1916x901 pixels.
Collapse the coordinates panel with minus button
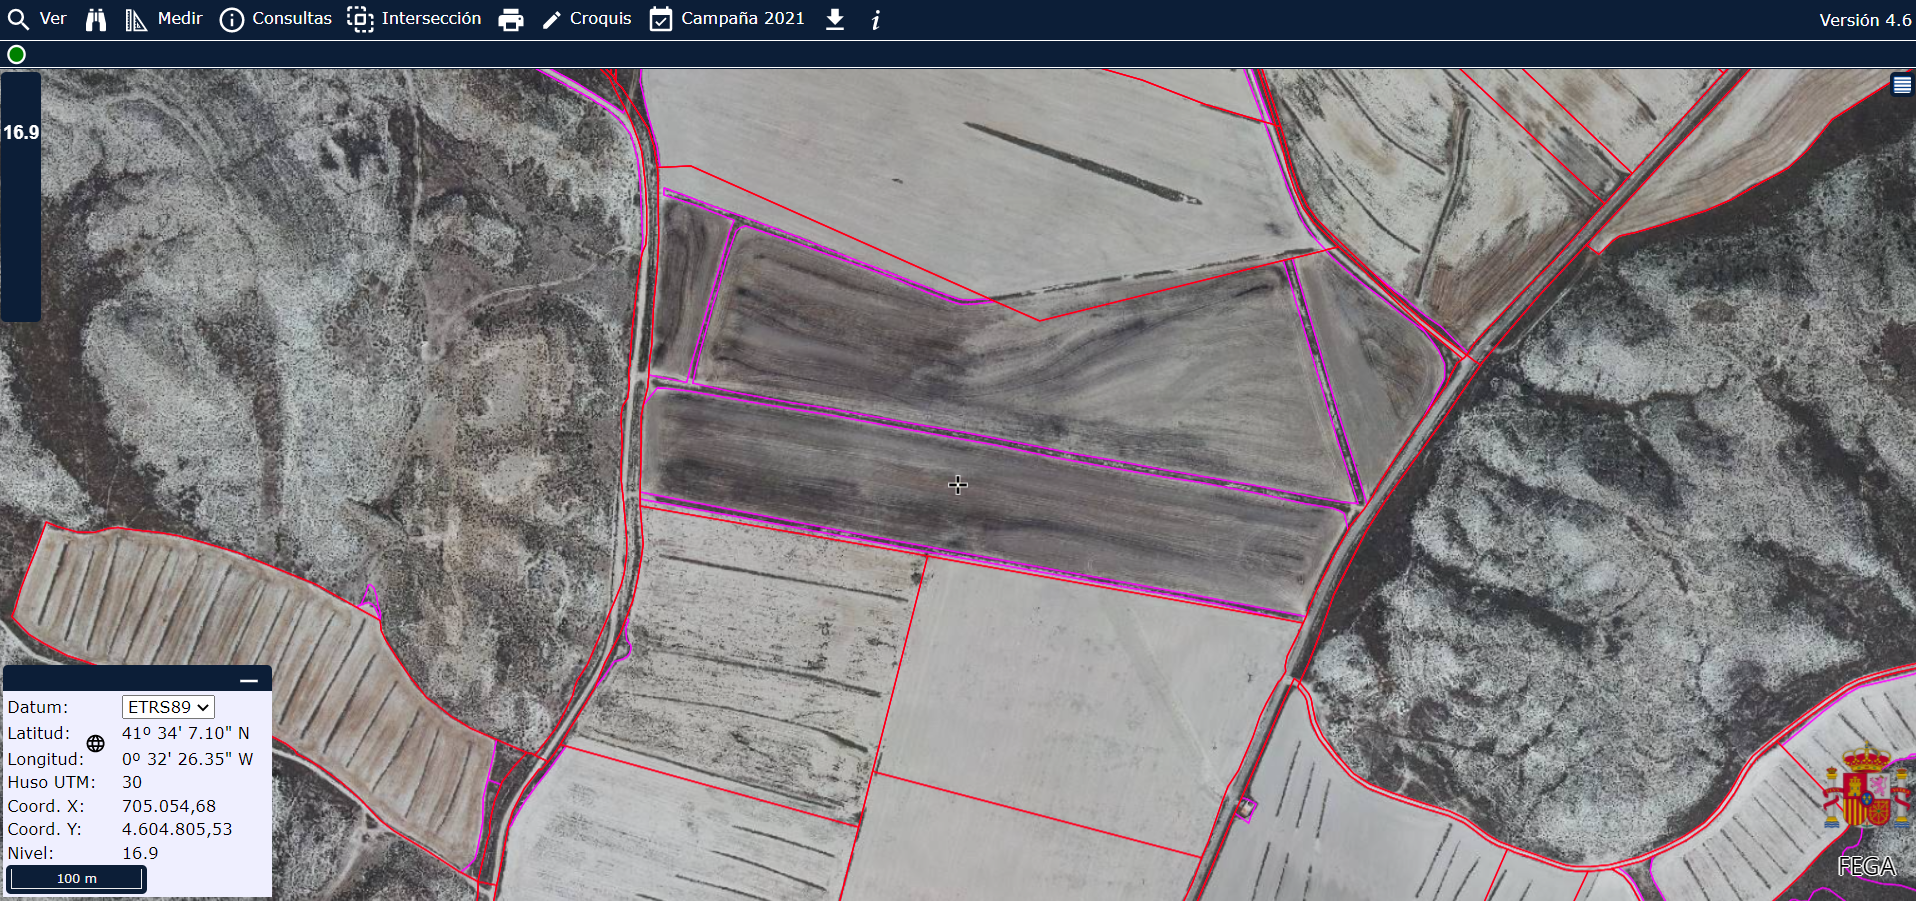(x=249, y=680)
